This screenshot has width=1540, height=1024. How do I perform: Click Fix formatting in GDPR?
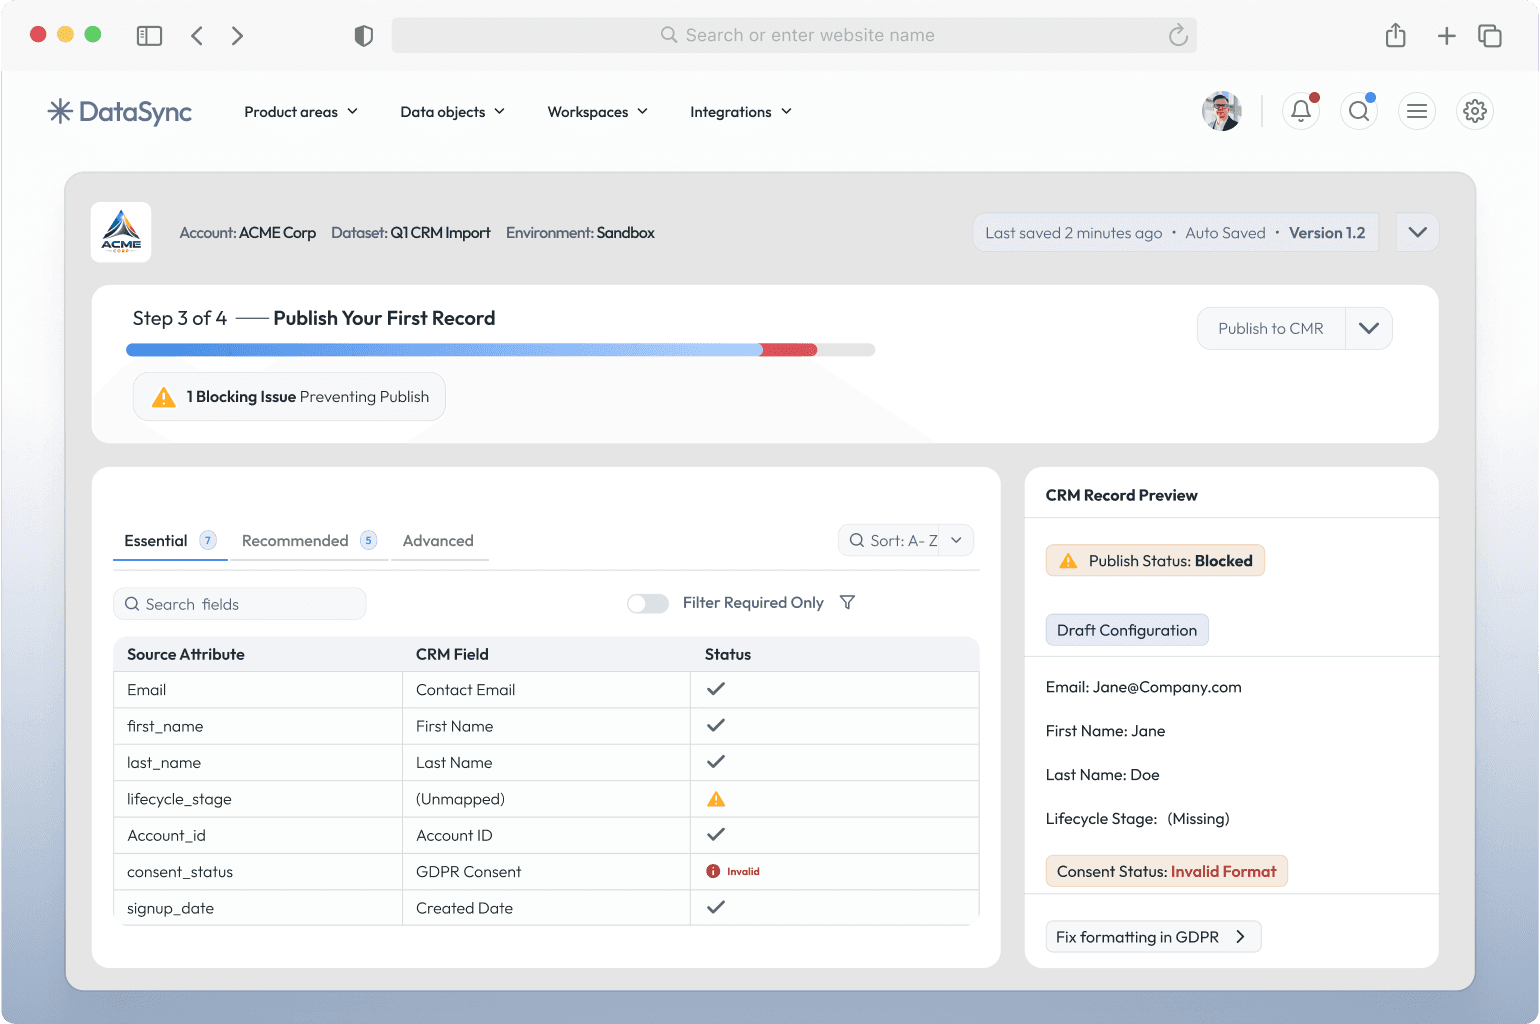point(1152,936)
